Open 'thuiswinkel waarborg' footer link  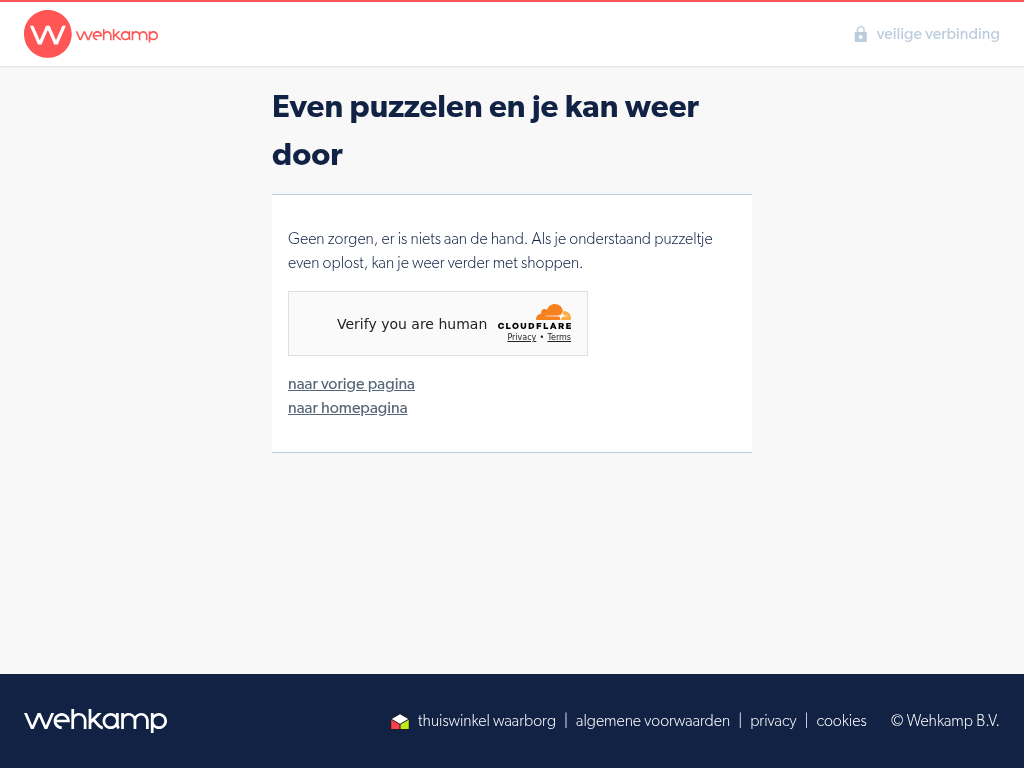(486, 720)
